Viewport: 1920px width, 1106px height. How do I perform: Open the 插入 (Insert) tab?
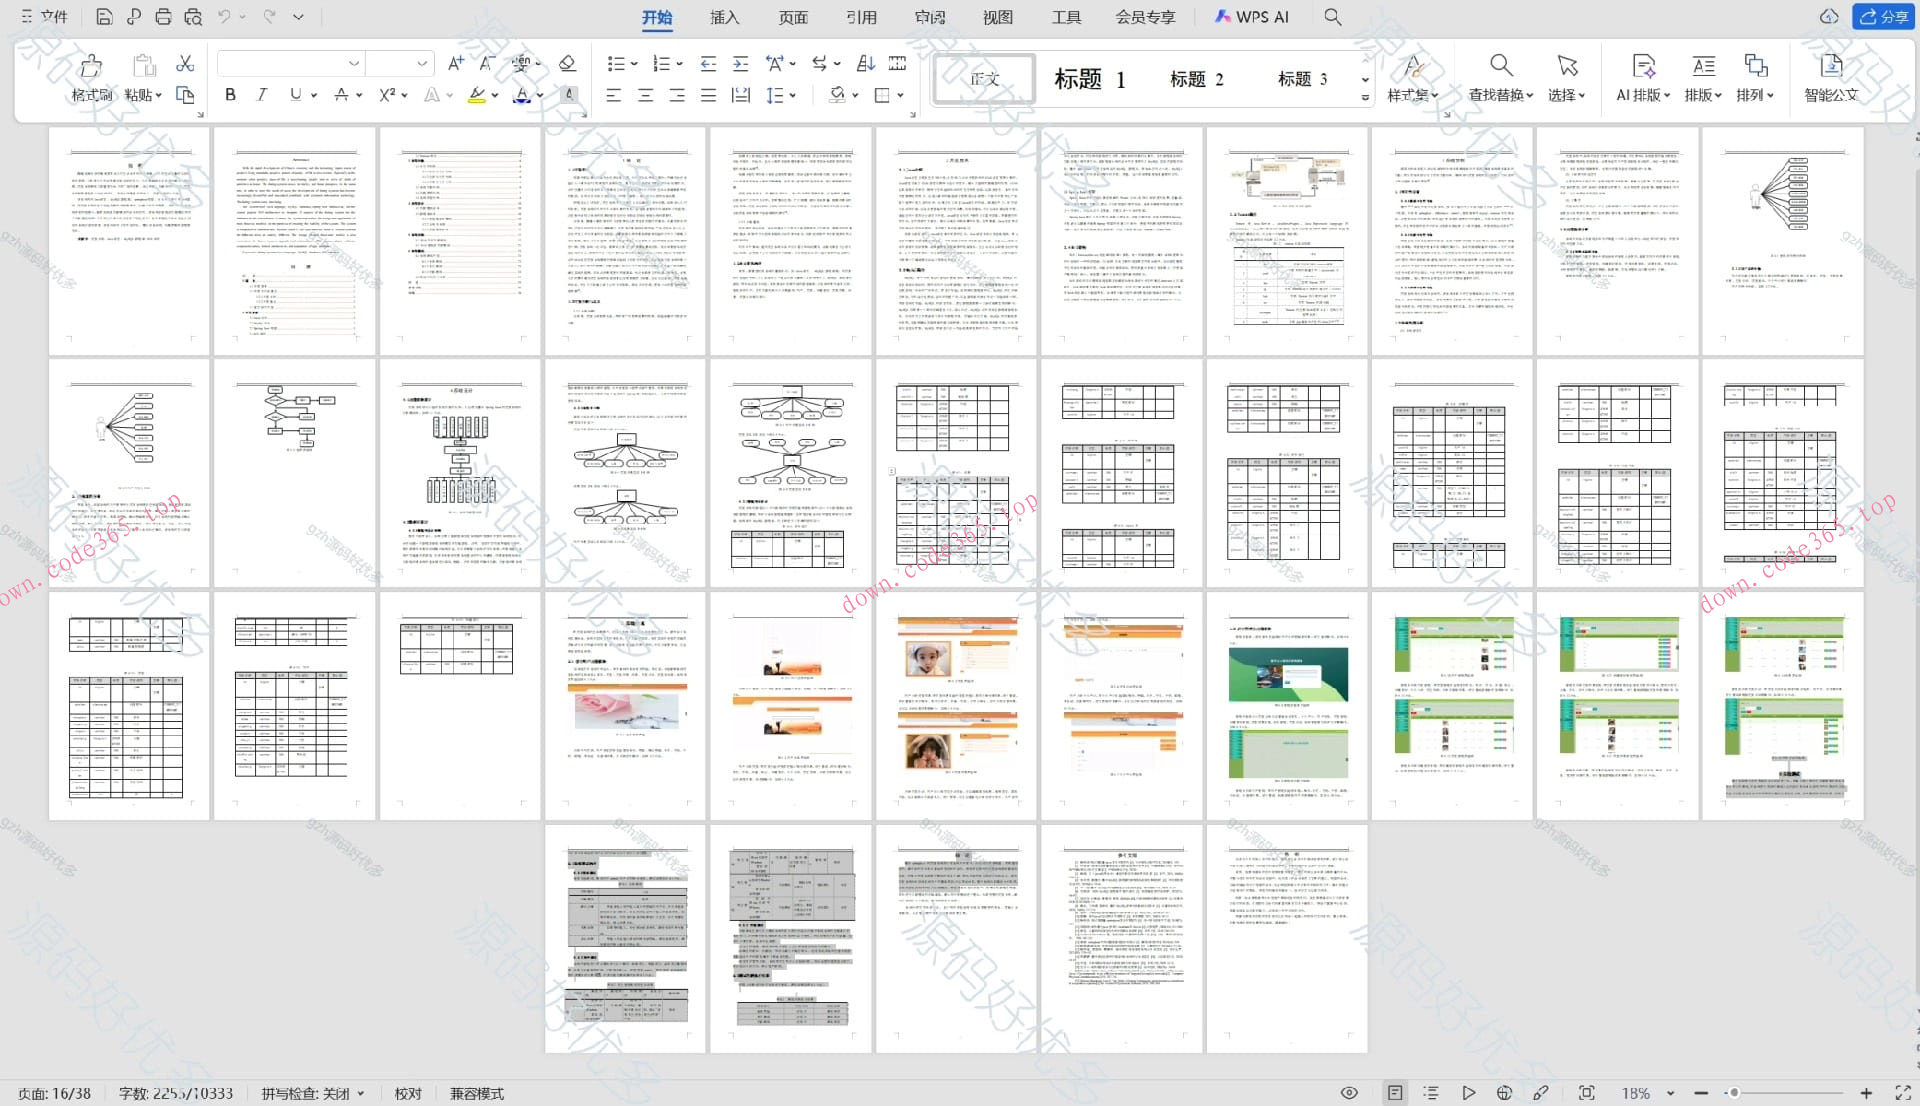click(724, 17)
